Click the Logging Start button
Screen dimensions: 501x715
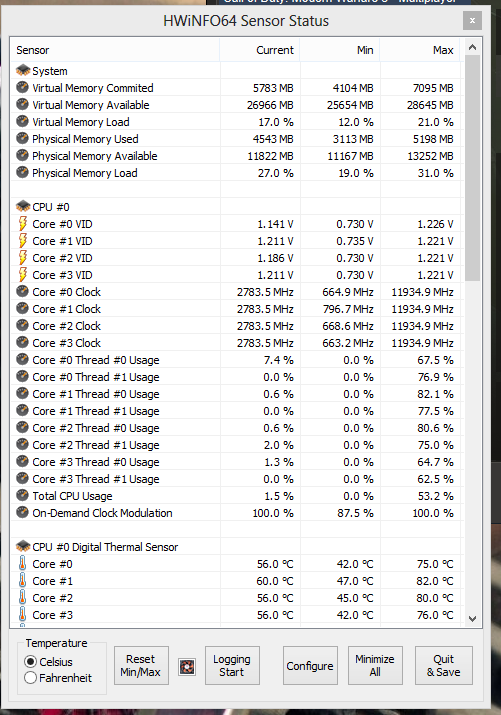pyautogui.click(x=232, y=665)
